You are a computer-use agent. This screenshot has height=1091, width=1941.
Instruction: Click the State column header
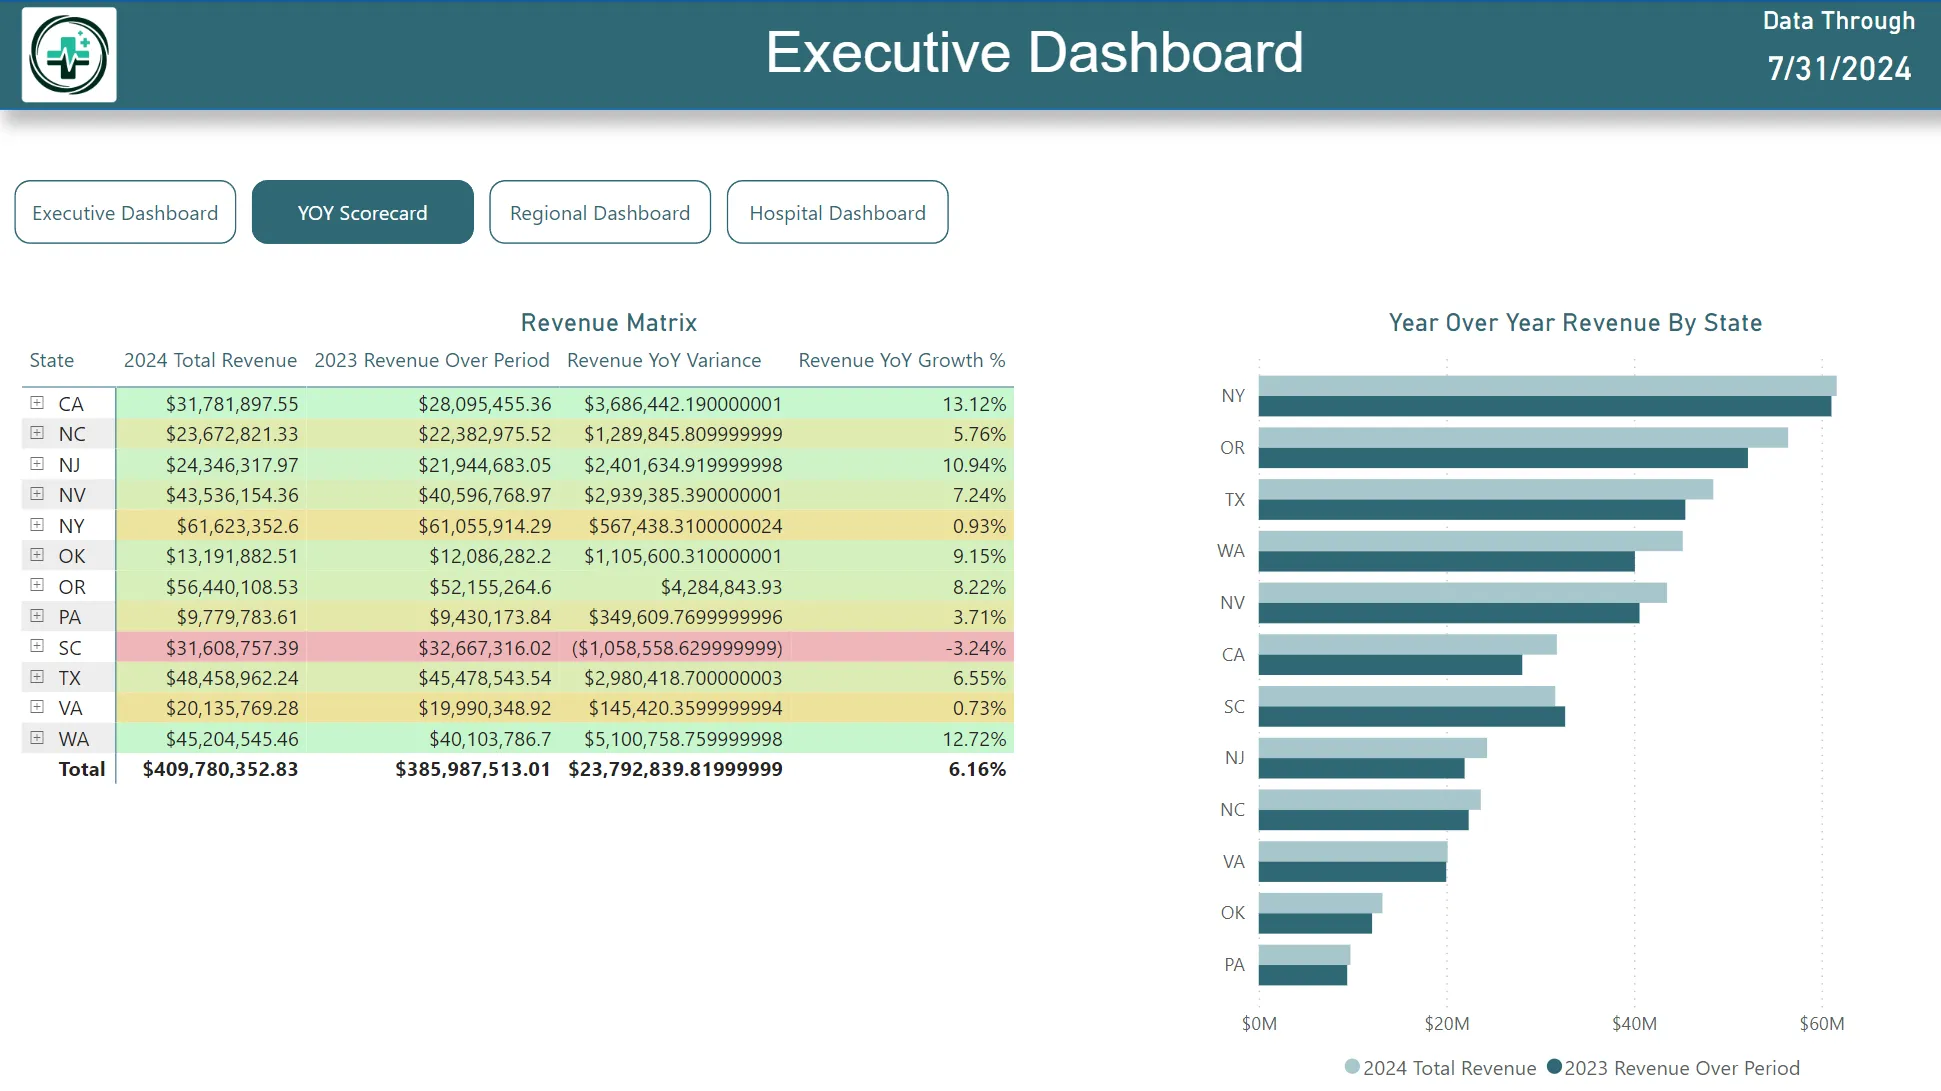pyautogui.click(x=52, y=360)
